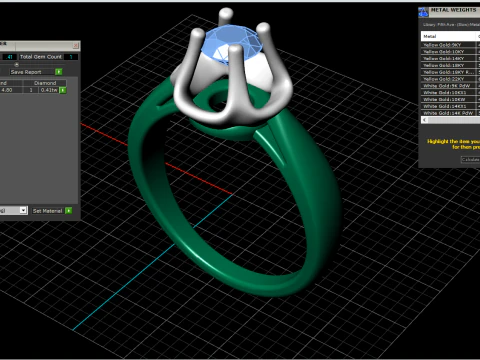Viewport: 480px width, 360px height.
Task: Select Yellow Gold:10KY row
Action: 448,52
